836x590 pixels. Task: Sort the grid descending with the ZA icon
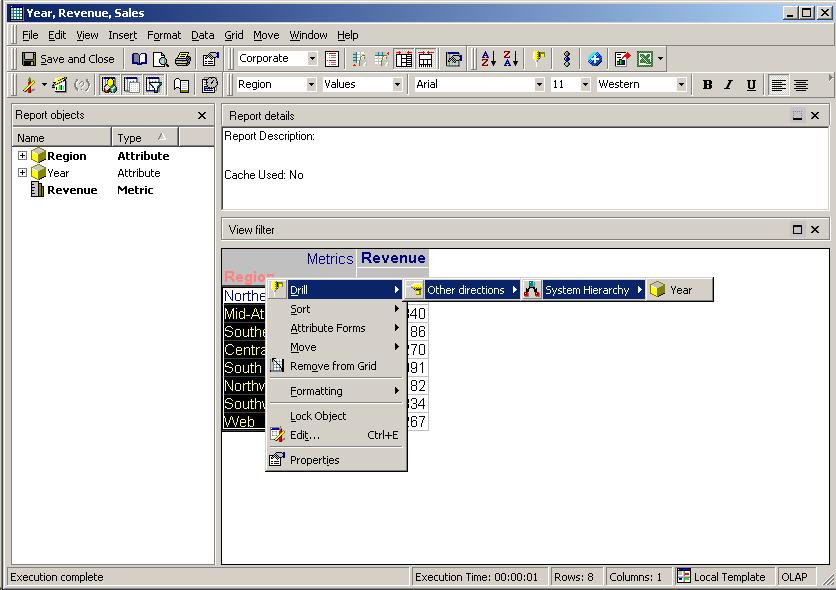[x=510, y=58]
